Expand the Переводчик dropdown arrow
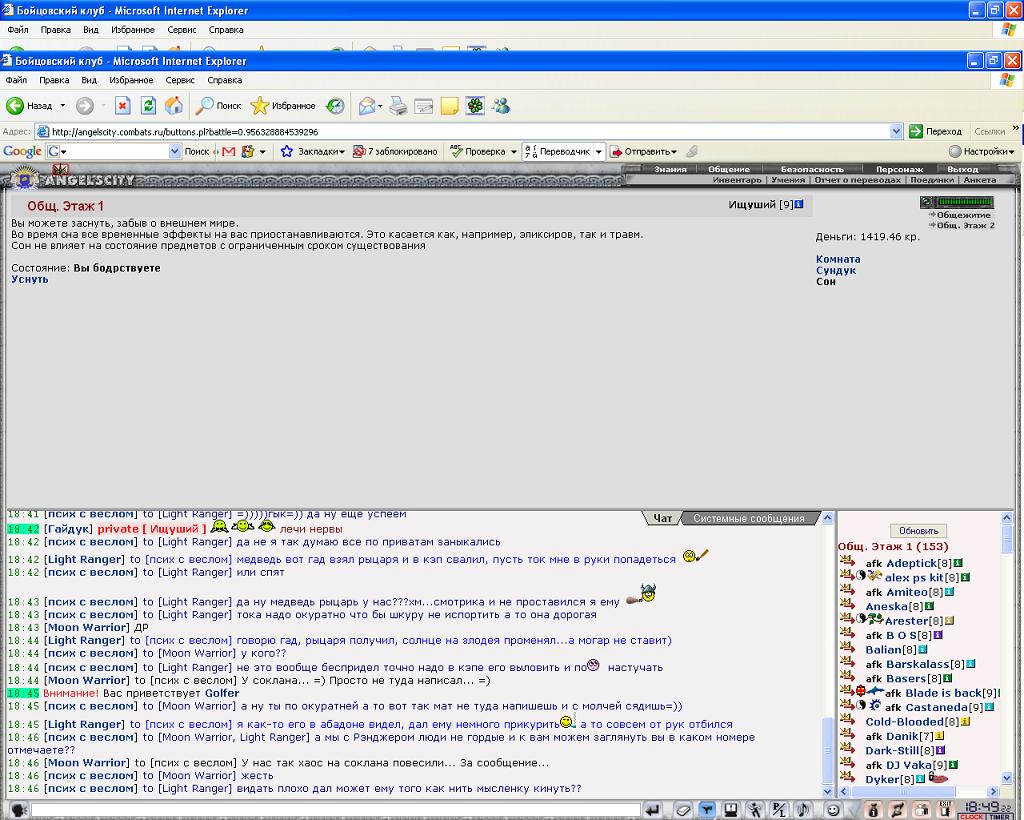This screenshot has height=820, width=1024. click(598, 151)
